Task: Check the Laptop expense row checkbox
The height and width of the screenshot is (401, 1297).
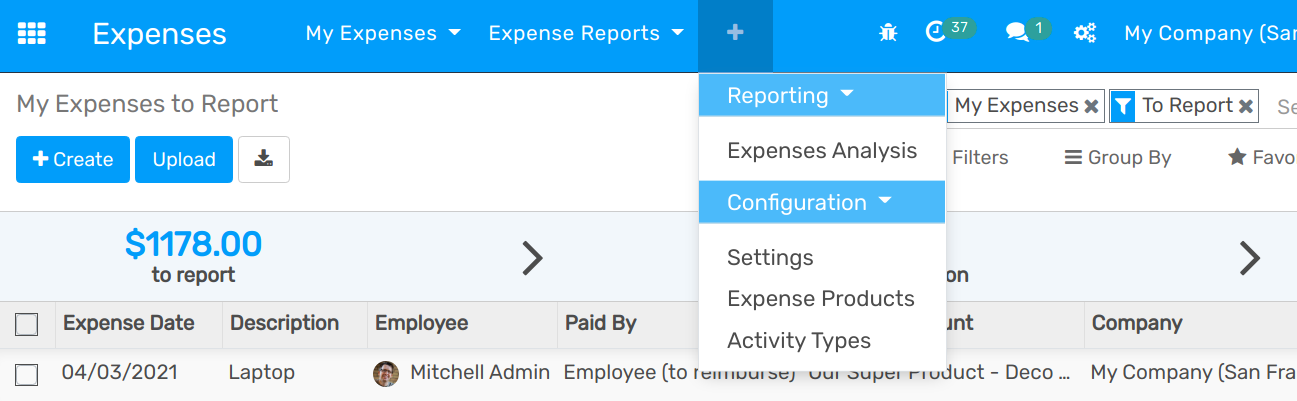Action: click(x=27, y=374)
